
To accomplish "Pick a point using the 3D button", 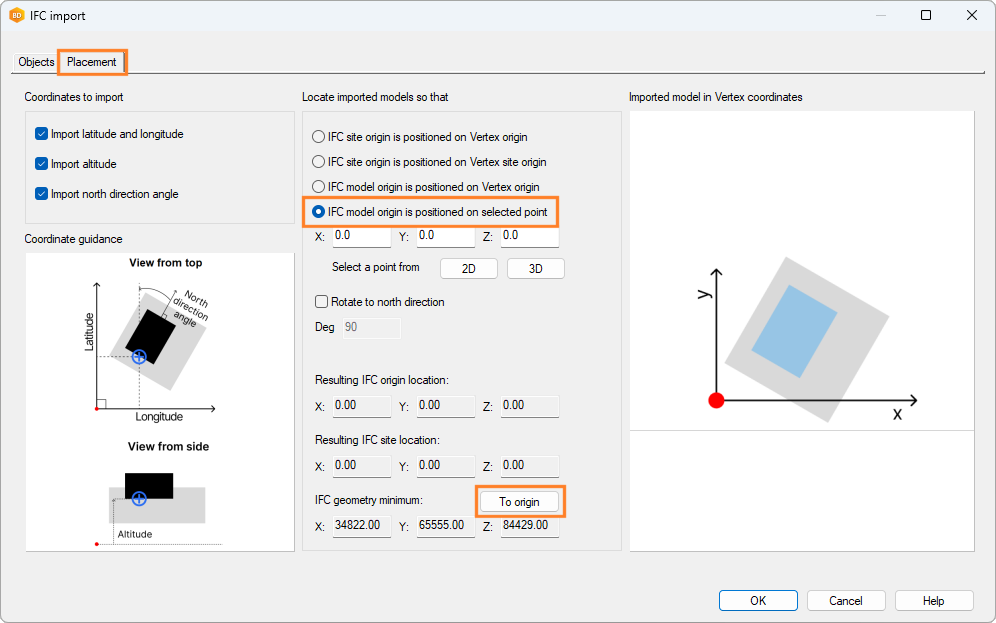I will (535, 268).
